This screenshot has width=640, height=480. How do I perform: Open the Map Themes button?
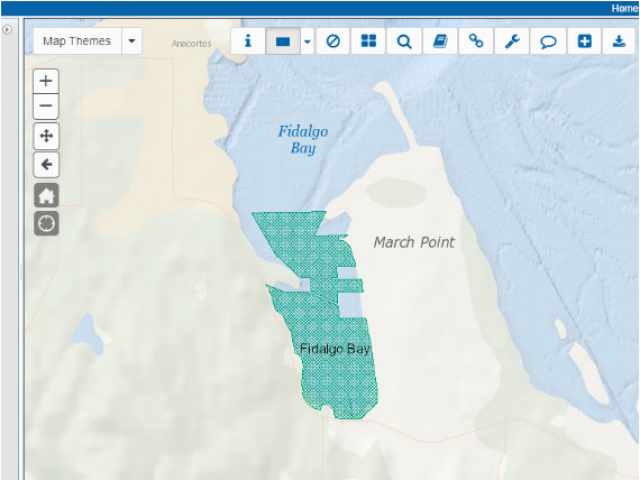tap(77, 41)
